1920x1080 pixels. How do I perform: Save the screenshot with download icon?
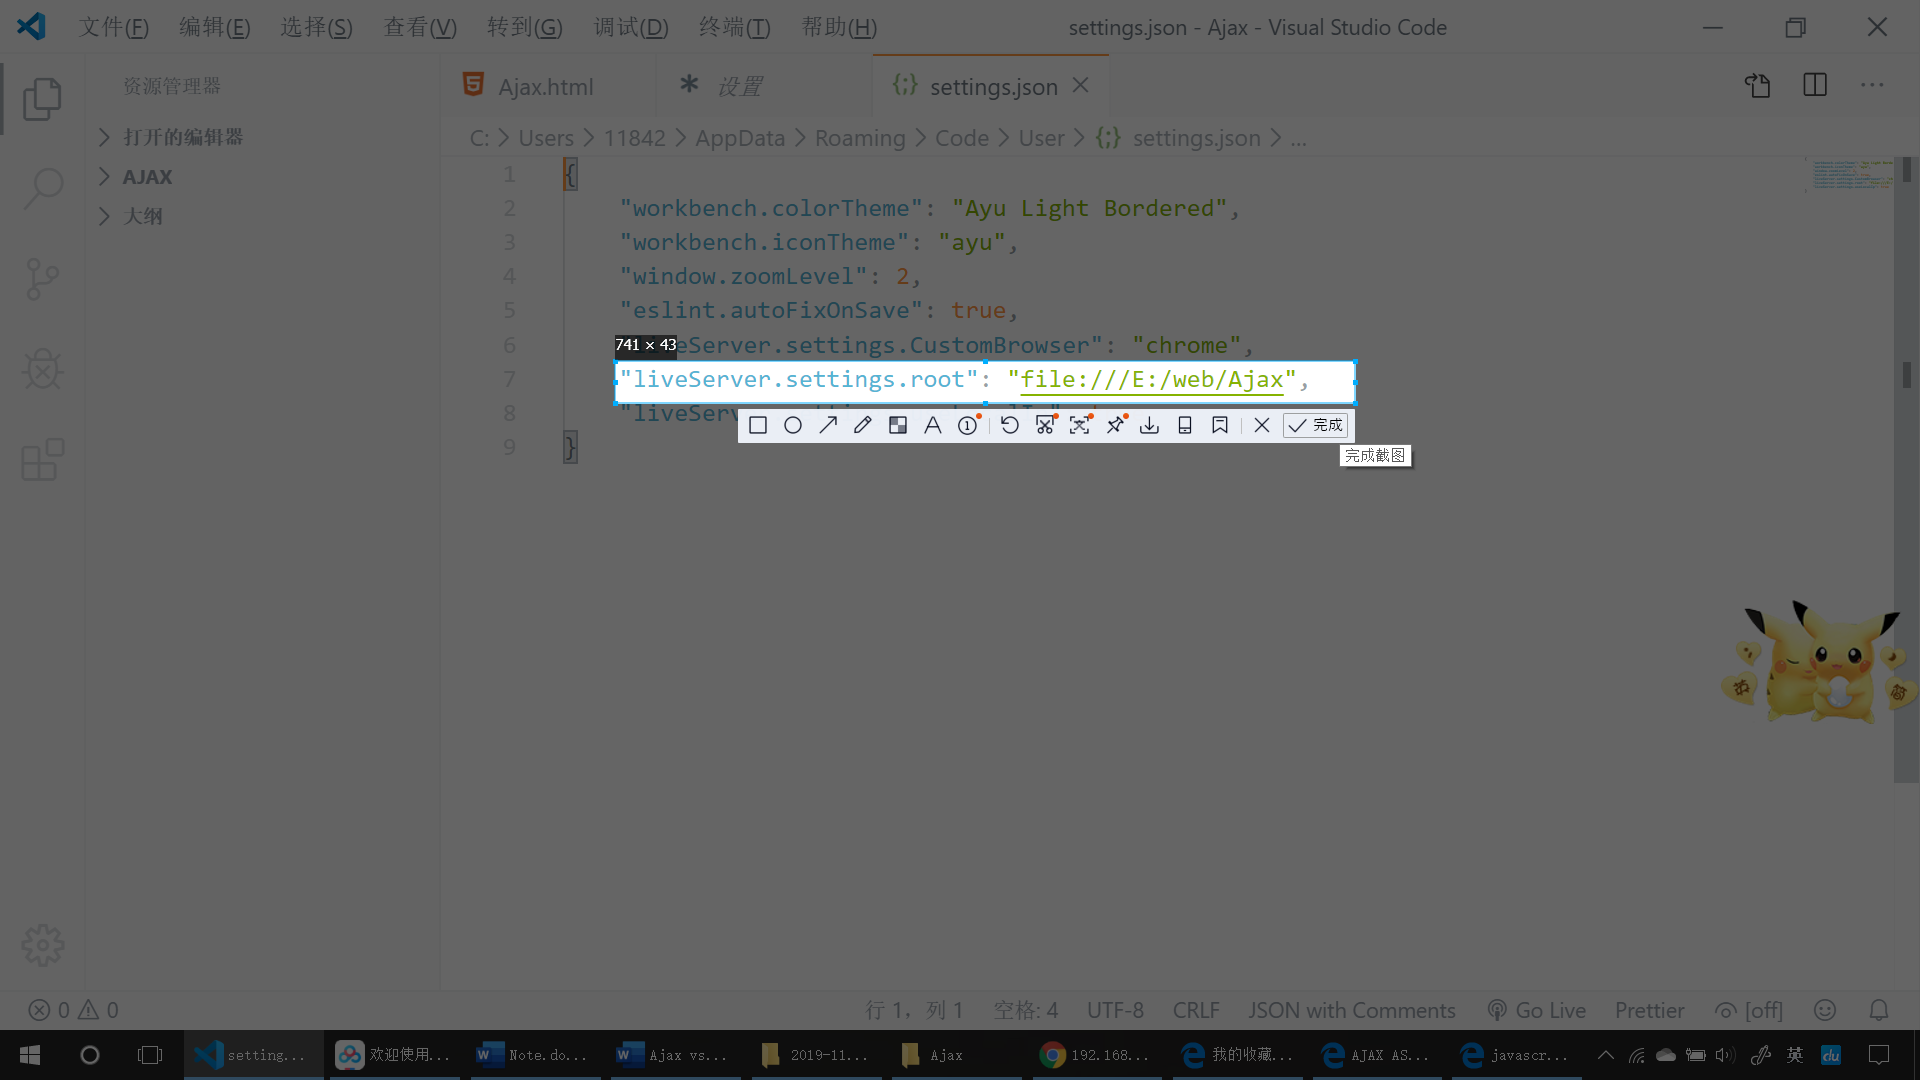(1150, 425)
